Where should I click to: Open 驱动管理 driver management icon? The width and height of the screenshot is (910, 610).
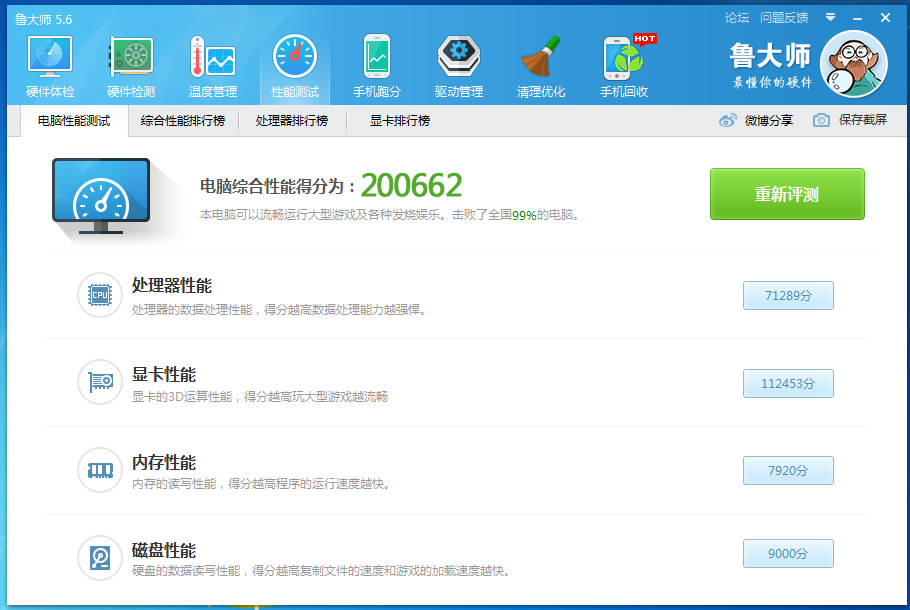458,59
